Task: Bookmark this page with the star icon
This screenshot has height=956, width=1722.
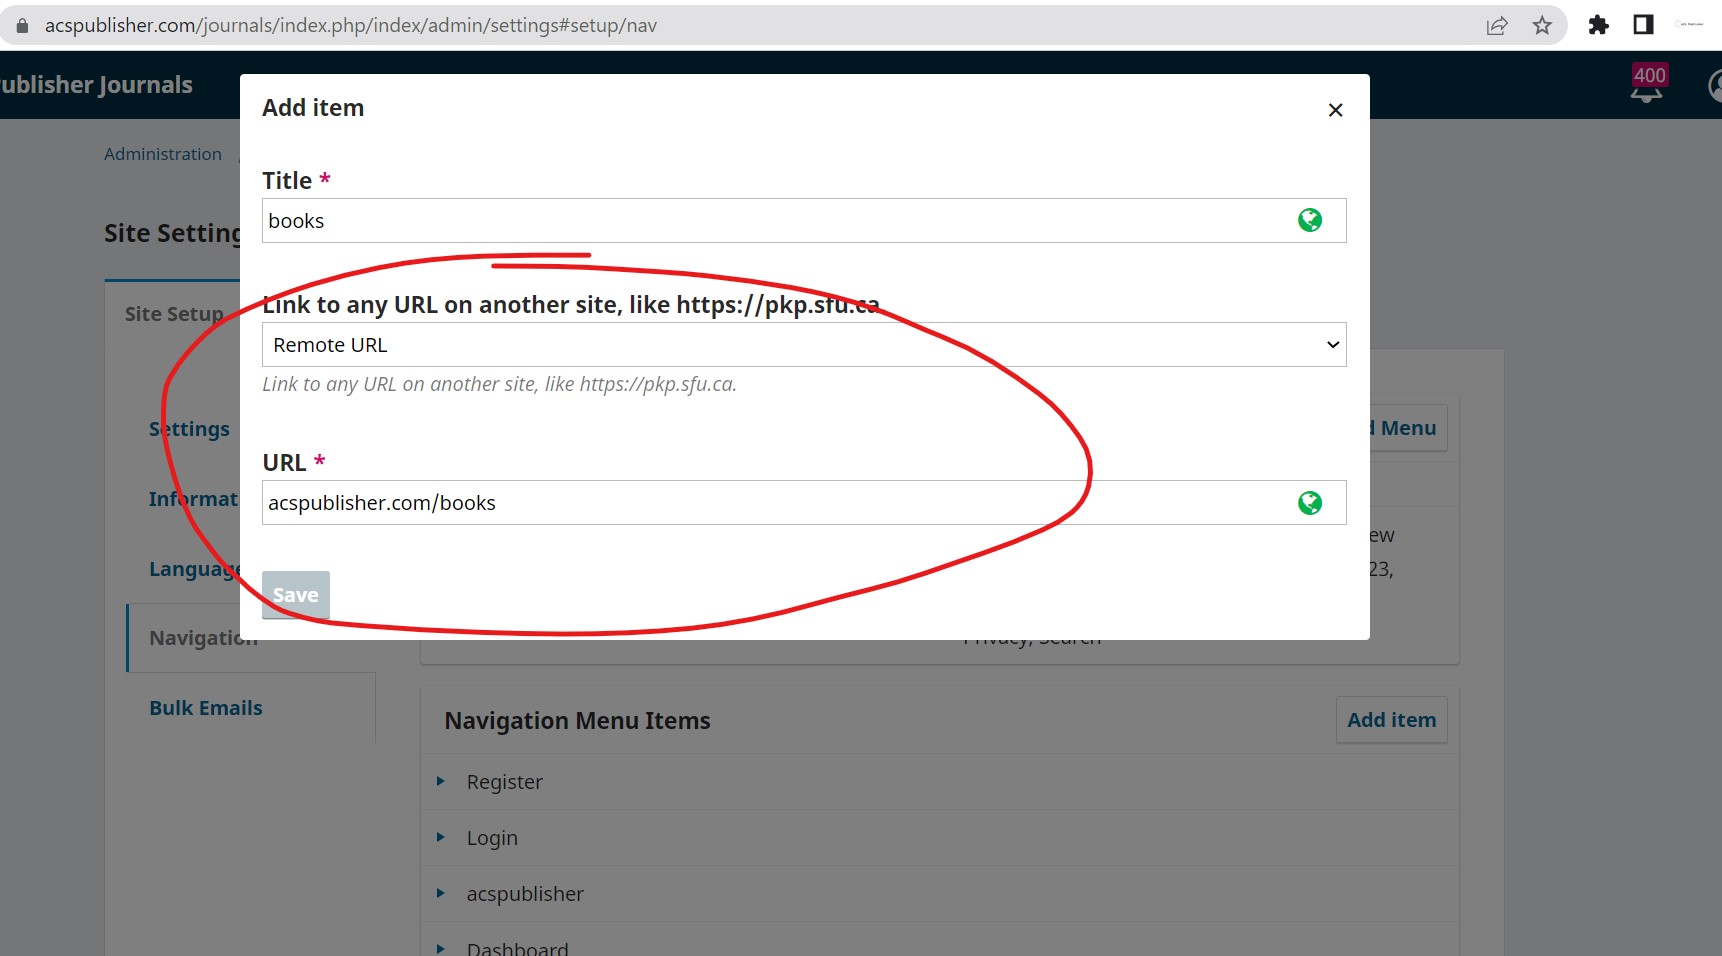Action: [x=1542, y=26]
